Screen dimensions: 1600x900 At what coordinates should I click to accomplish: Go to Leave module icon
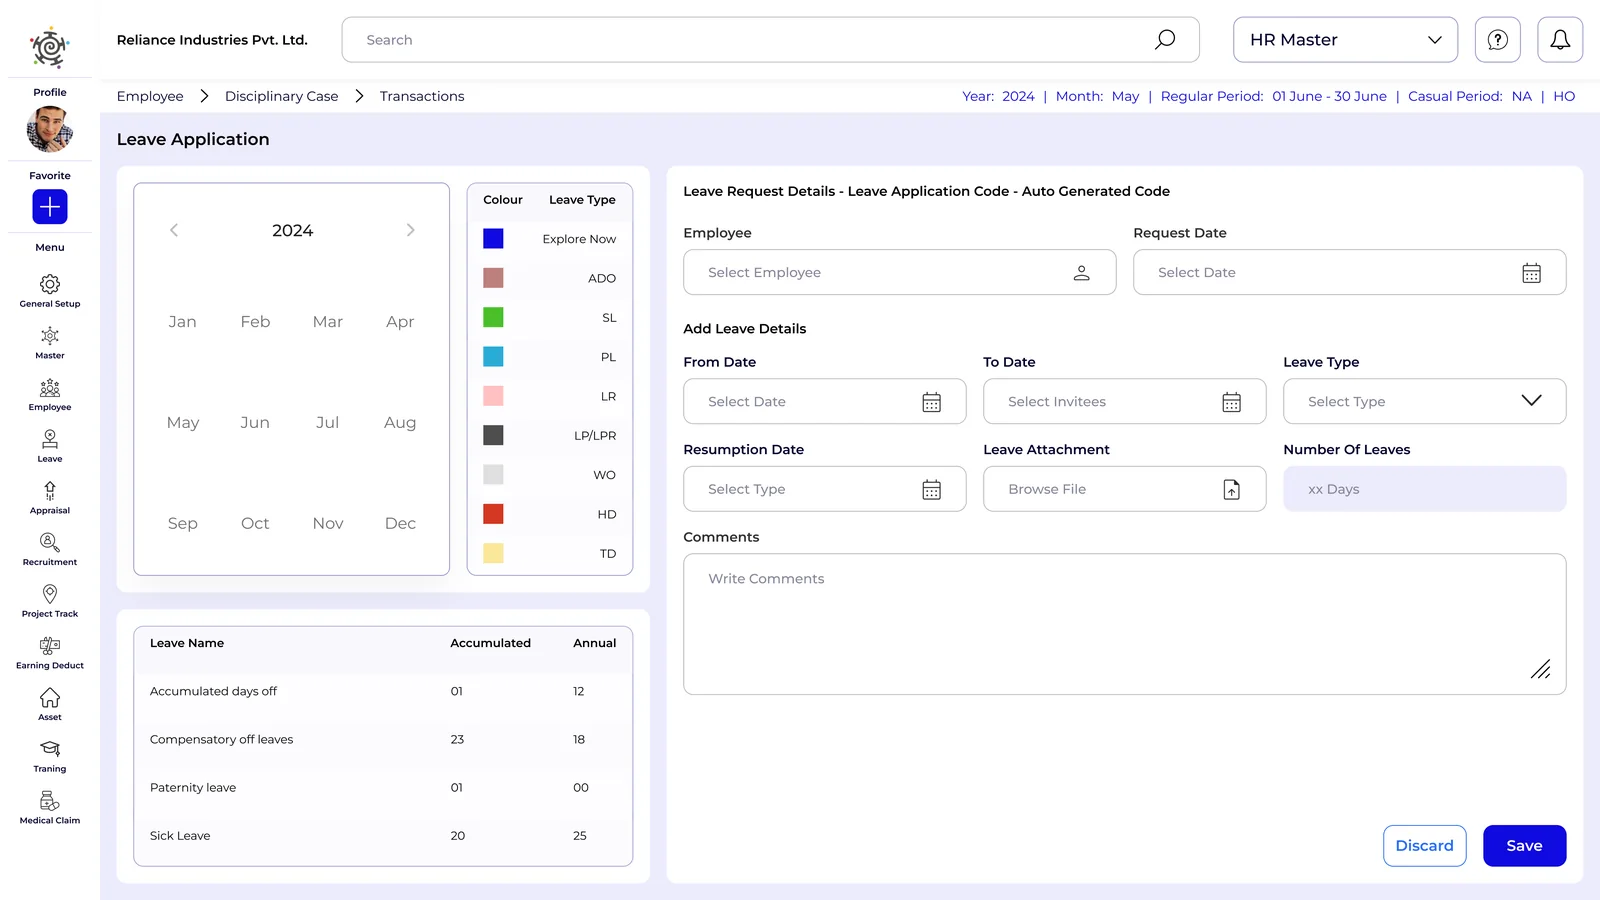[50, 439]
